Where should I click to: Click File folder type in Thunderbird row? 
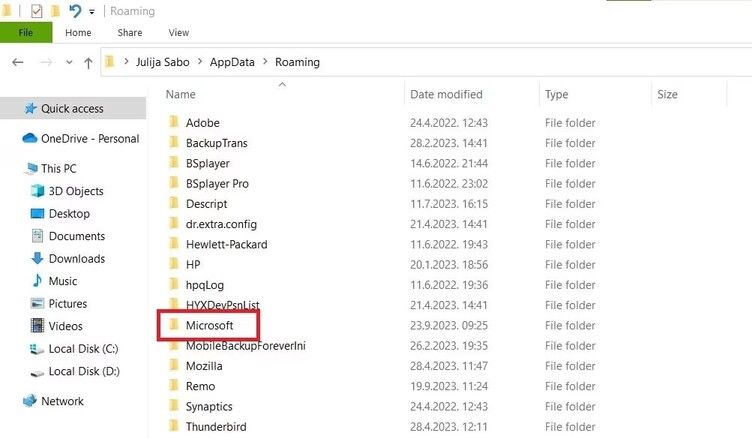(570, 427)
